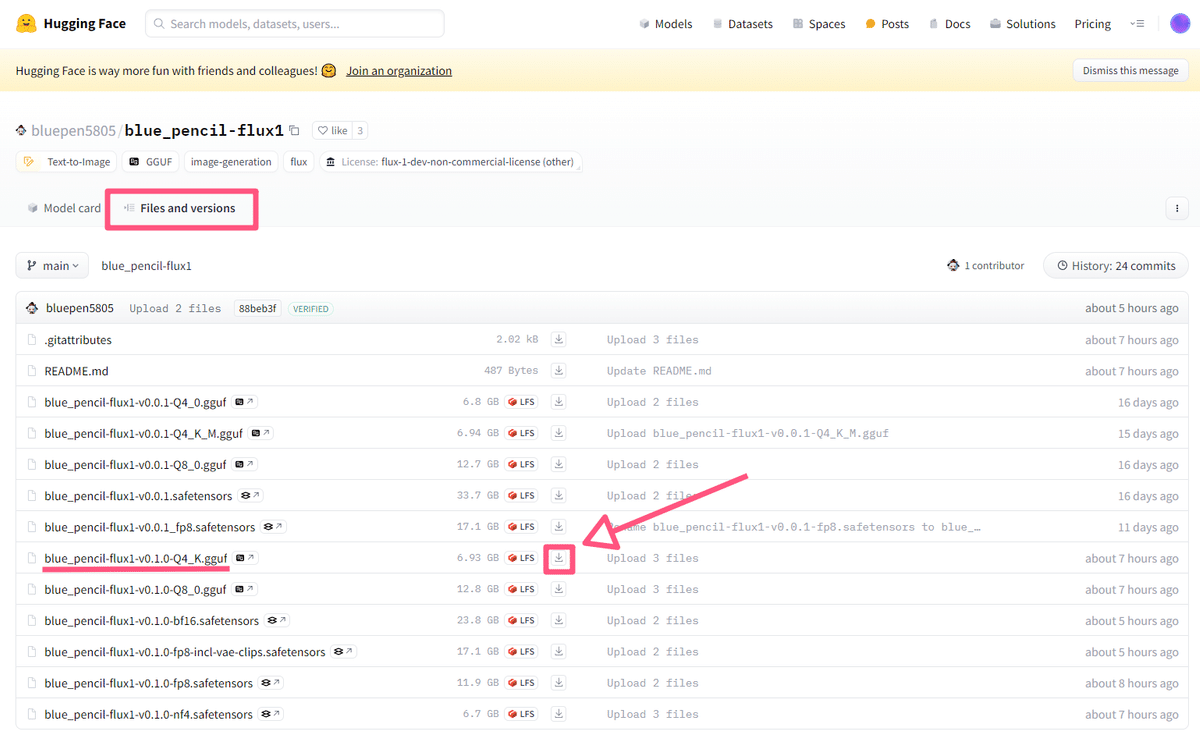1200x742 pixels.
Task: Open the more navigation menu dropdown
Action: pos(1137,24)
